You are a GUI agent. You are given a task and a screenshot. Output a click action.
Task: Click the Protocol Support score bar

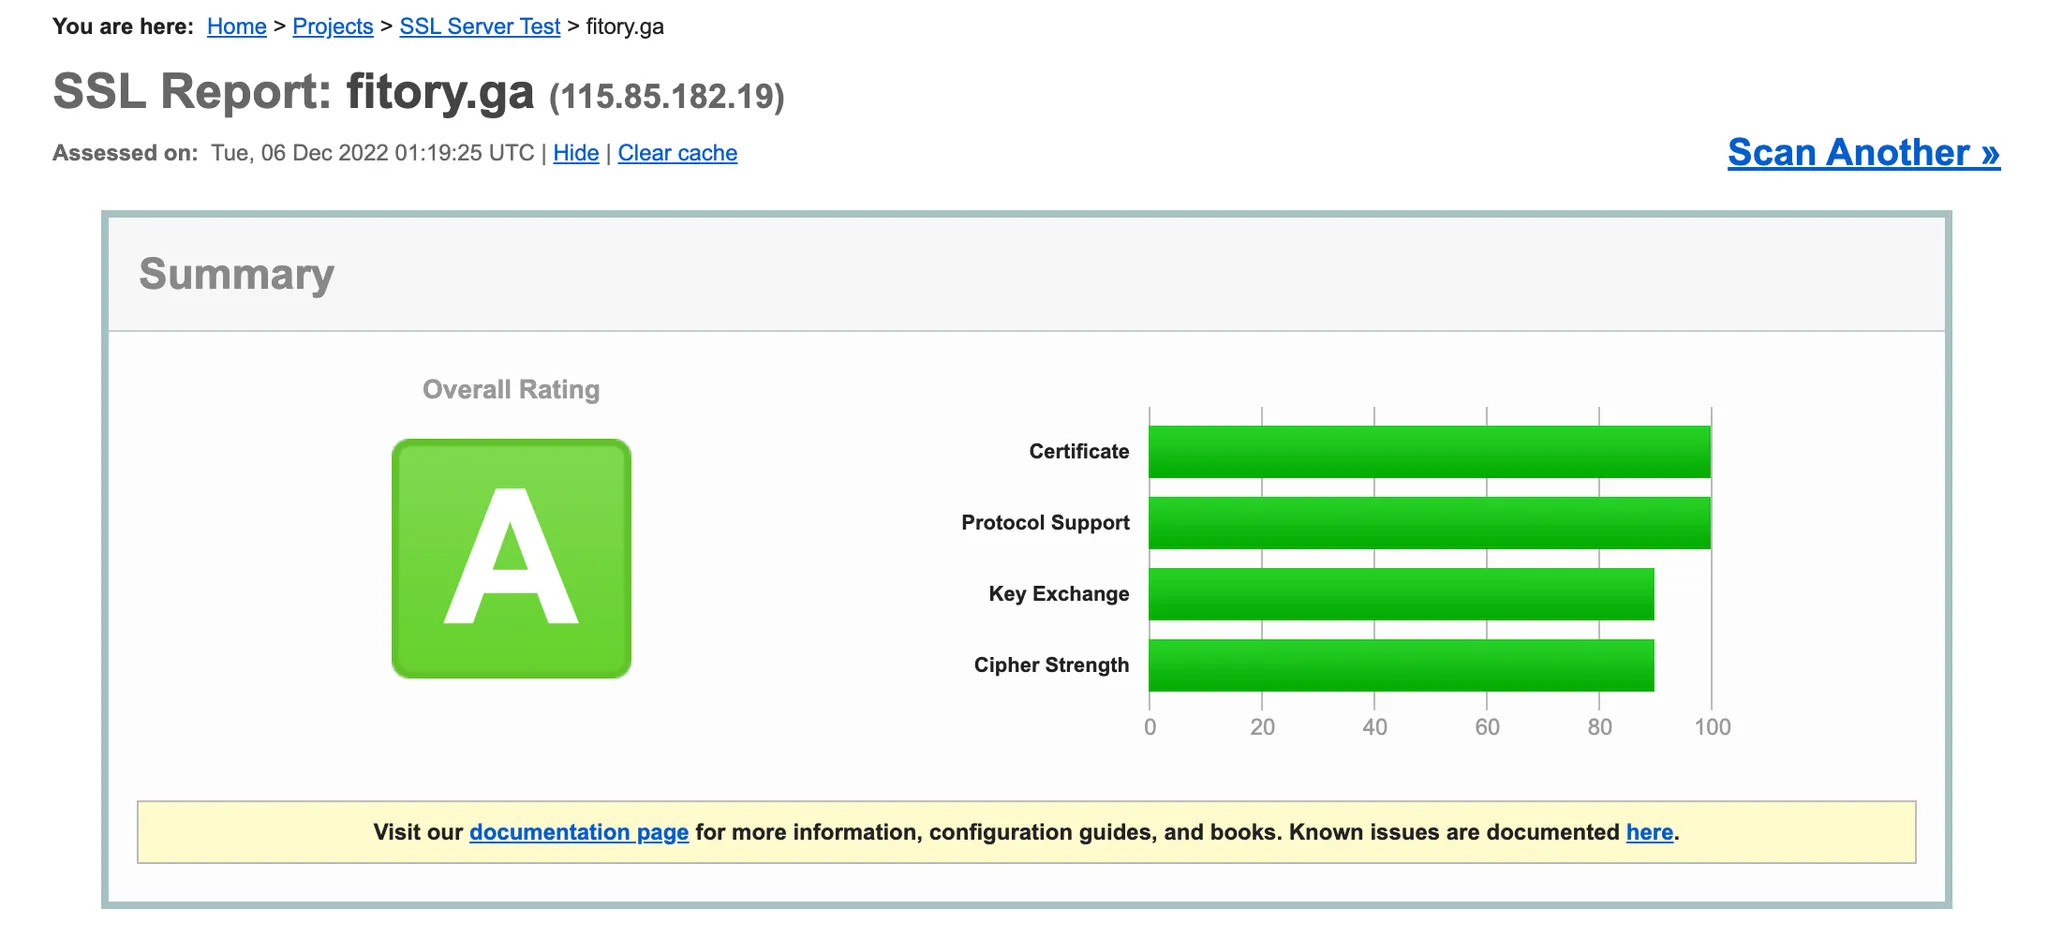(1430, 523)
